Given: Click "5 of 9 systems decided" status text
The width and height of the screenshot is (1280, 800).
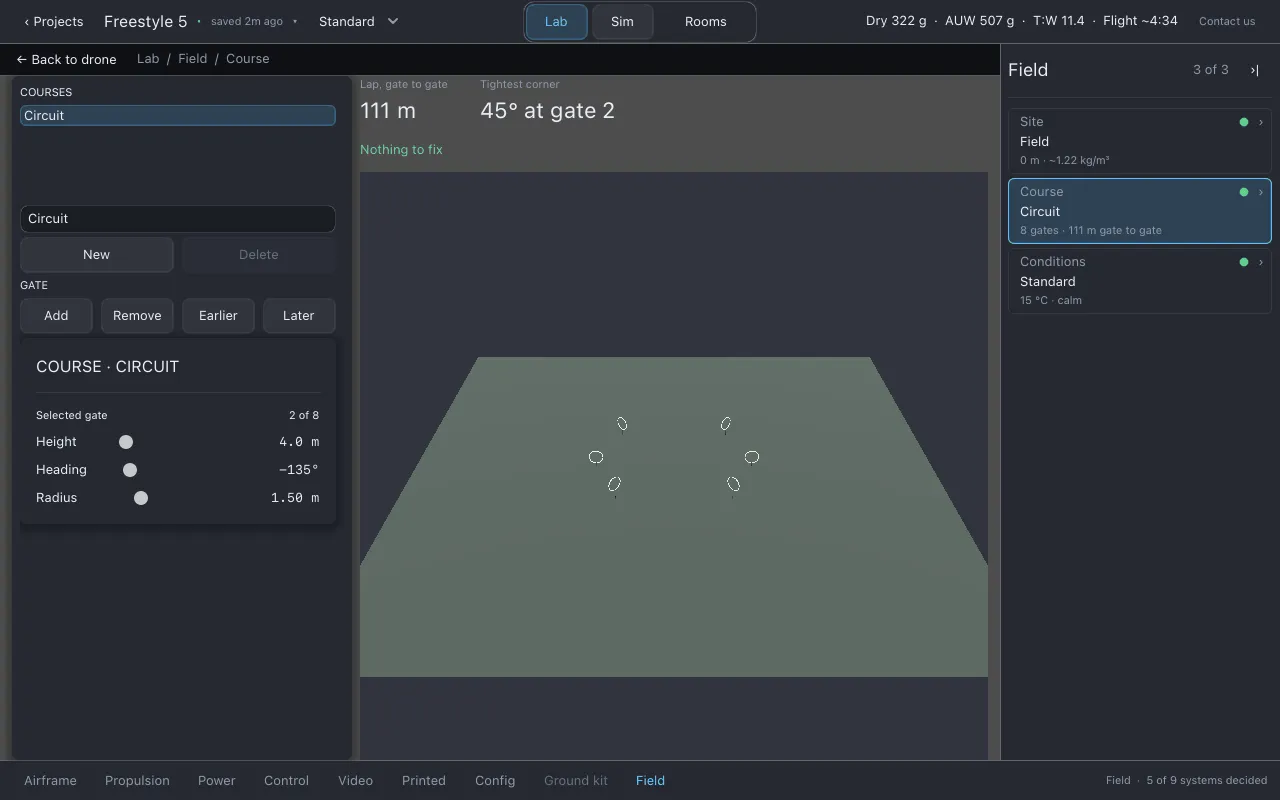Looking at the screenshot, I should (x=1207, y=780).
